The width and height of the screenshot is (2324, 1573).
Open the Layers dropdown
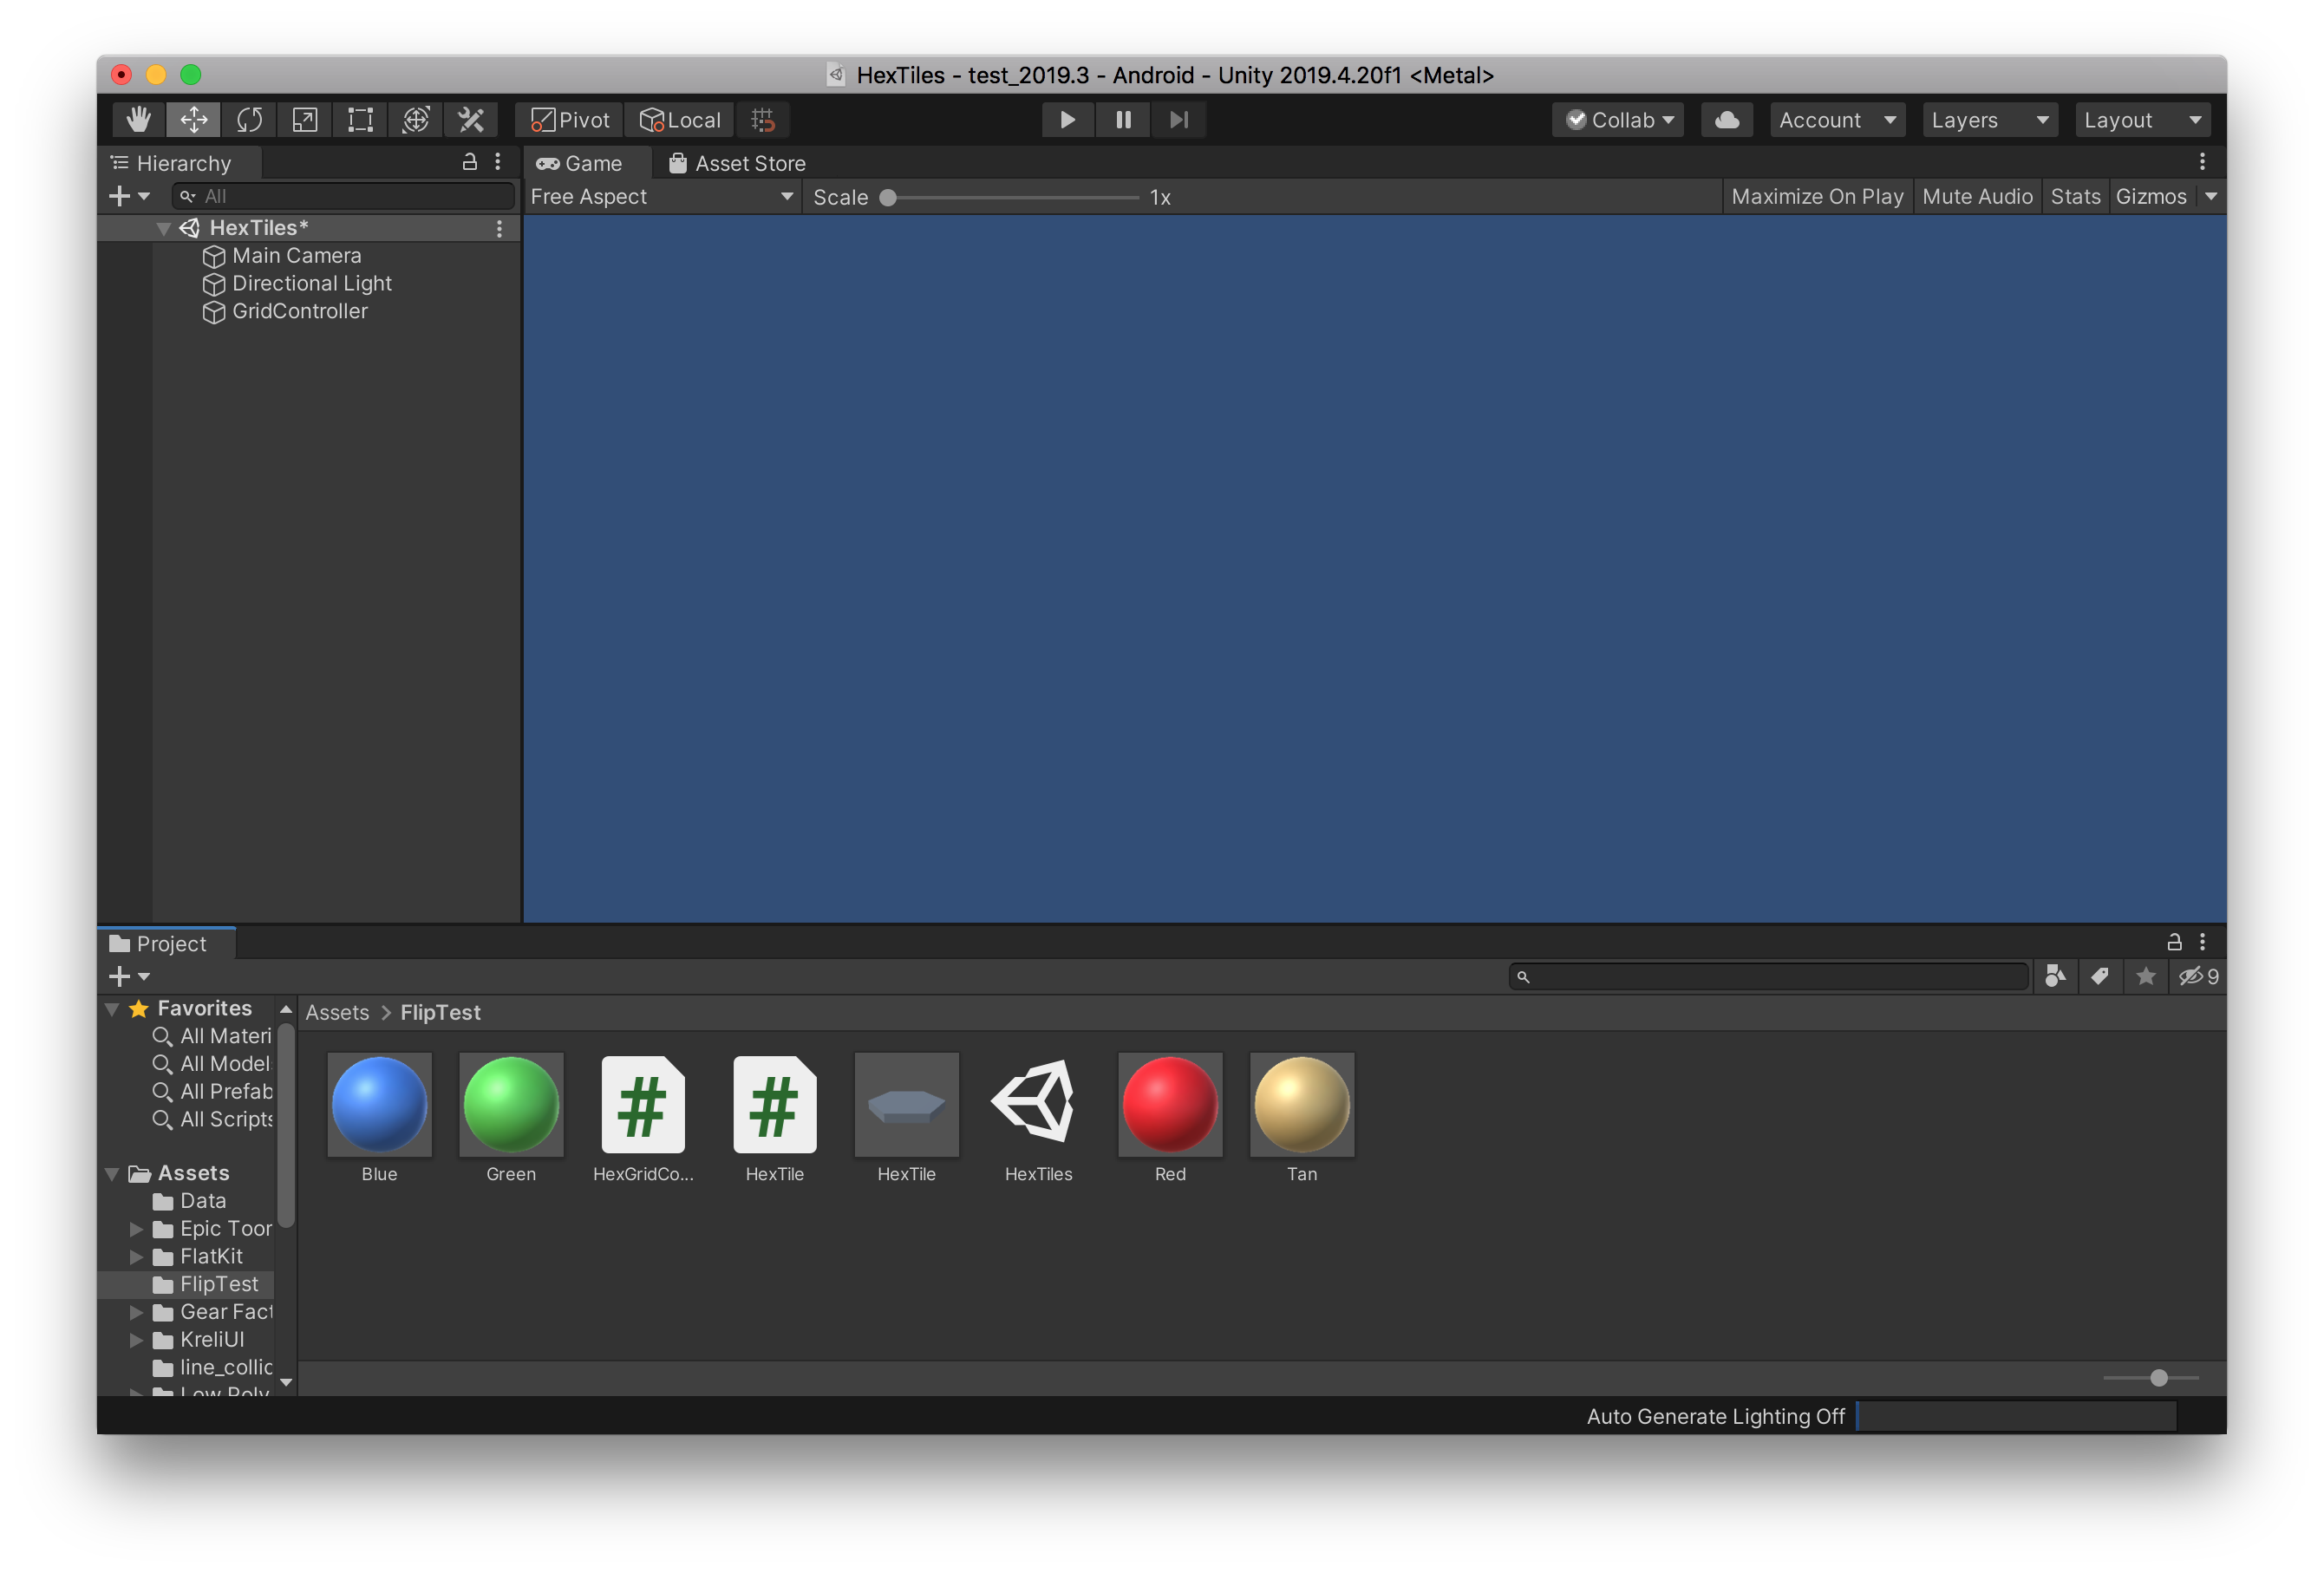(1990, 120)
